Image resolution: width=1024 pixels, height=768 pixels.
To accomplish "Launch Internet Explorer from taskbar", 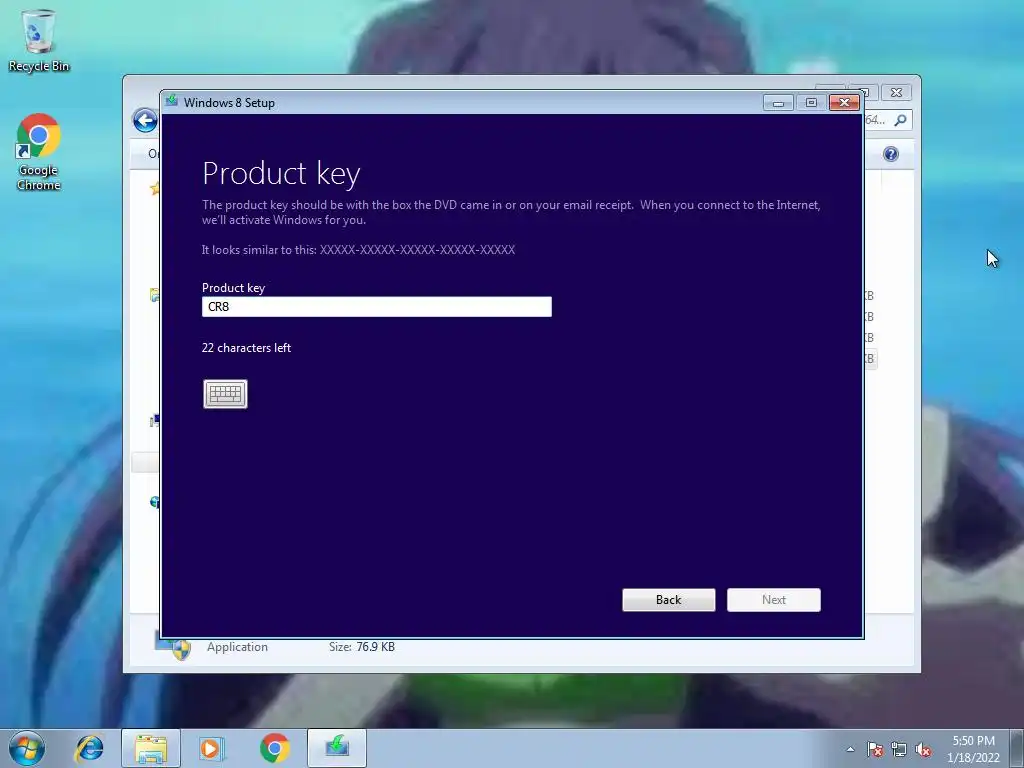I will tap(89, 748).
